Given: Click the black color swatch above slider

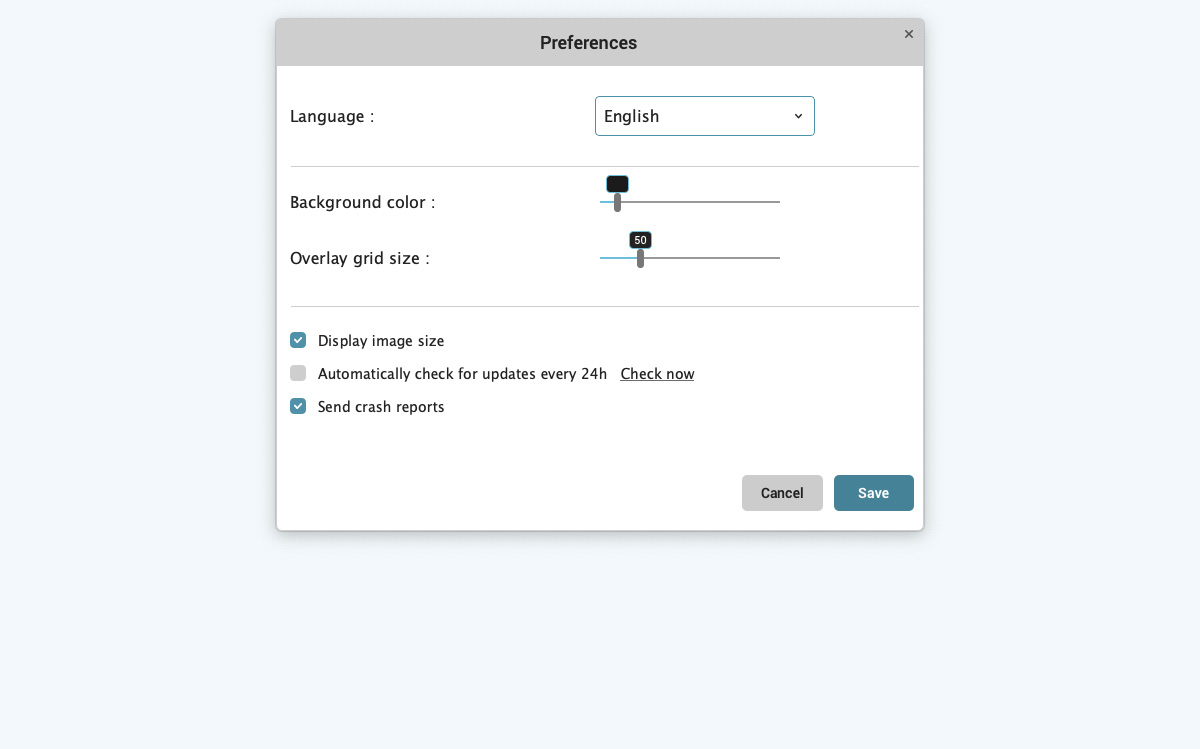Looking at the screenshot, I should pos(617,184).
